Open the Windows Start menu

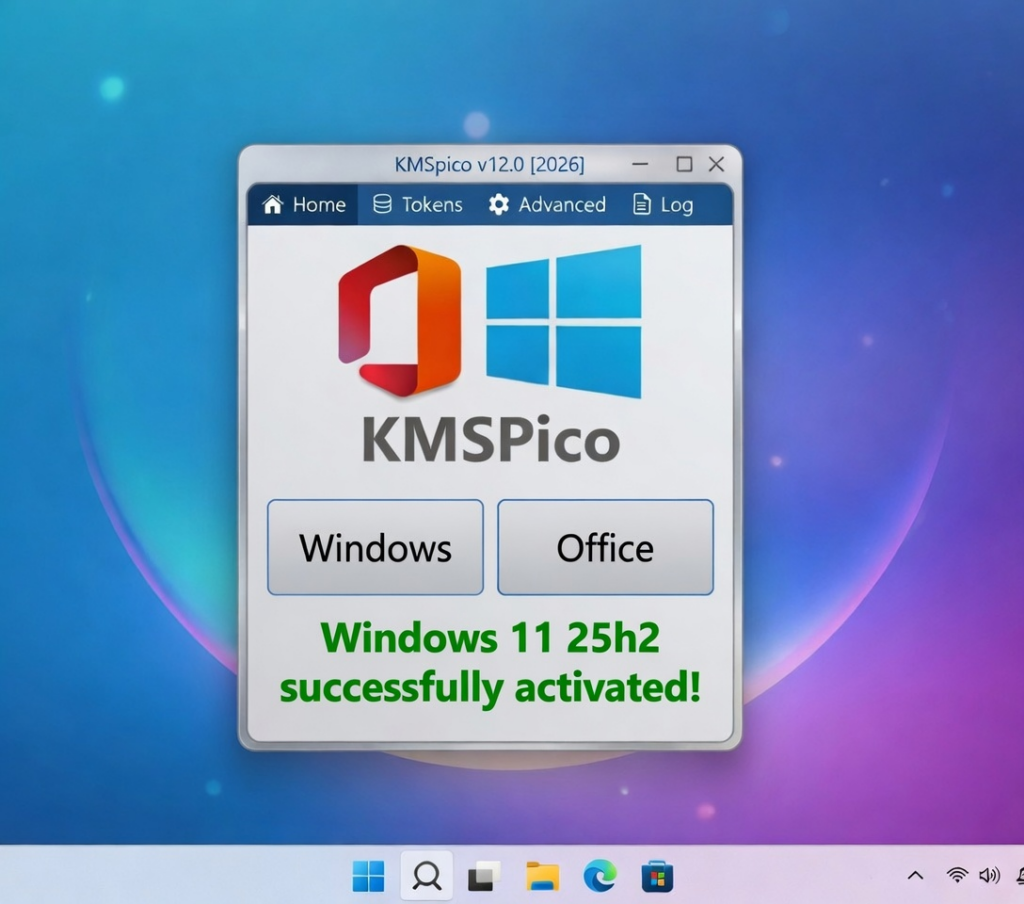(368, 876)
